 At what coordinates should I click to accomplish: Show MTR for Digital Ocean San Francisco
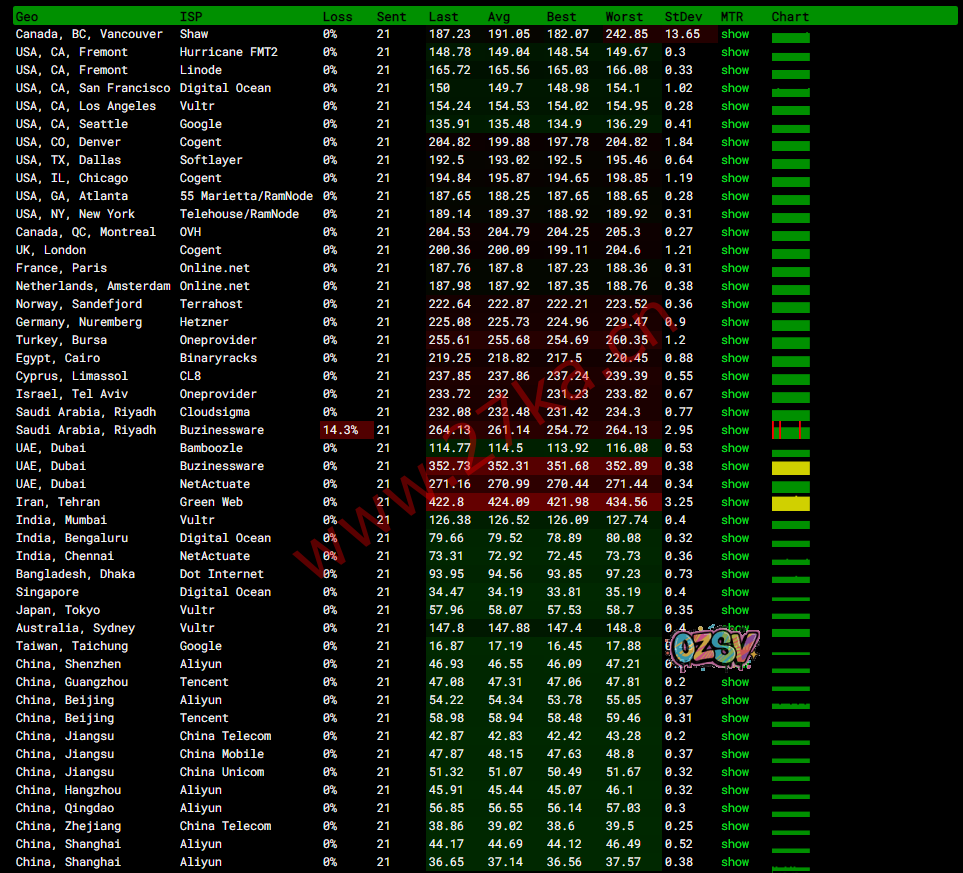pos(735,88)
